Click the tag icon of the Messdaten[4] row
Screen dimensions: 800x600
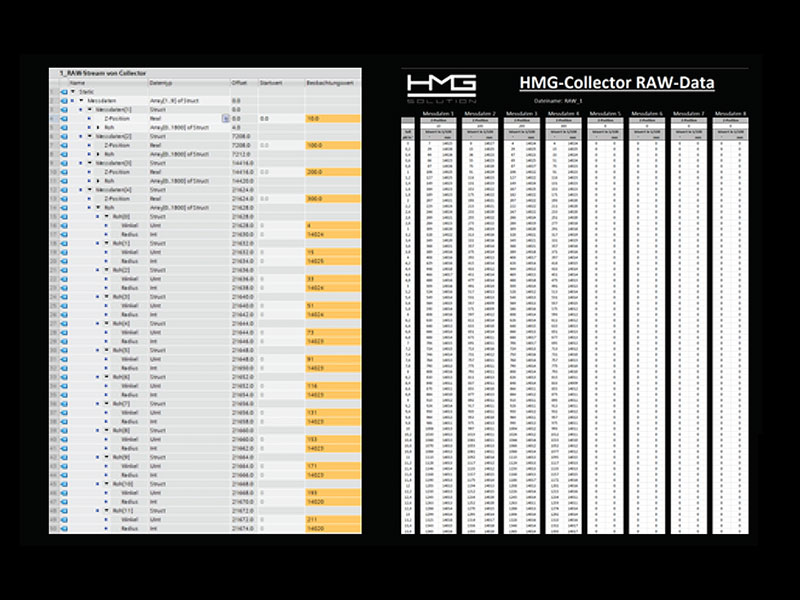[x=64, y=190]
